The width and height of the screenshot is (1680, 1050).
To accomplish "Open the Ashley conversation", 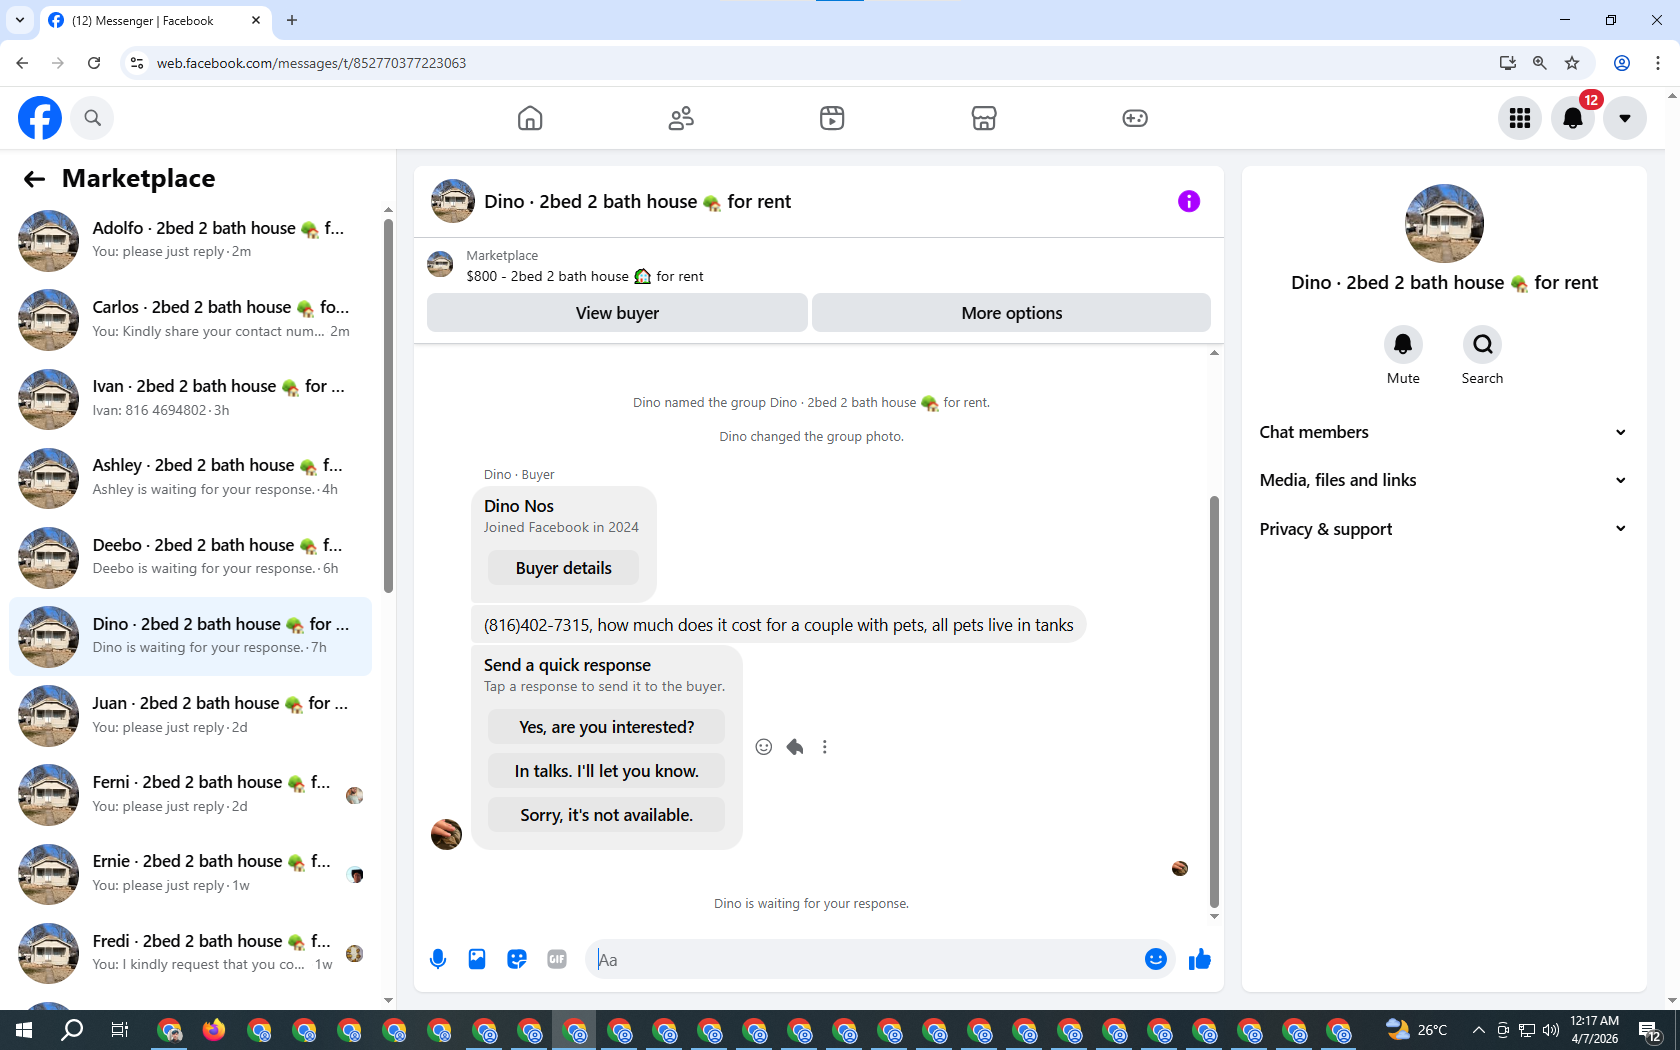I will (x=190, y=477).
